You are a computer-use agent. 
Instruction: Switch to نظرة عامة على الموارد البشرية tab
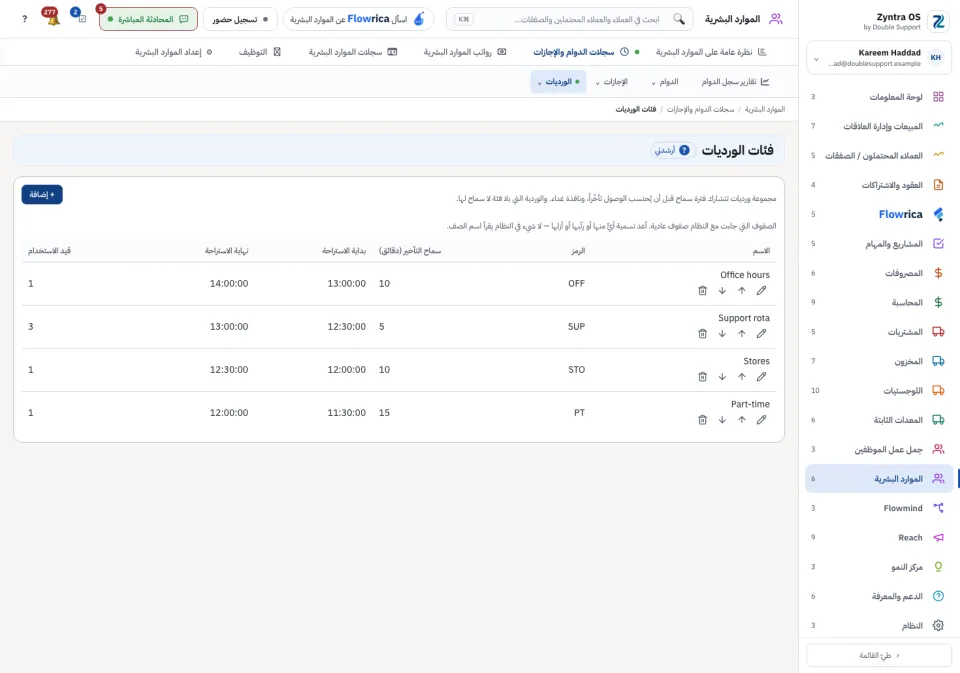(711, 52)
